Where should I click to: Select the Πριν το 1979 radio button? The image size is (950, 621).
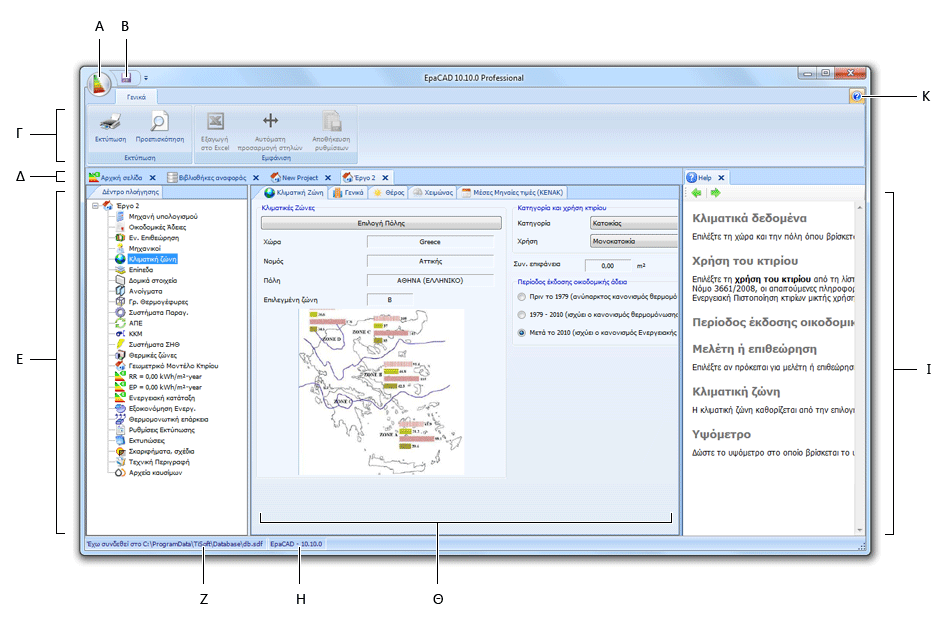coord(521,297)
